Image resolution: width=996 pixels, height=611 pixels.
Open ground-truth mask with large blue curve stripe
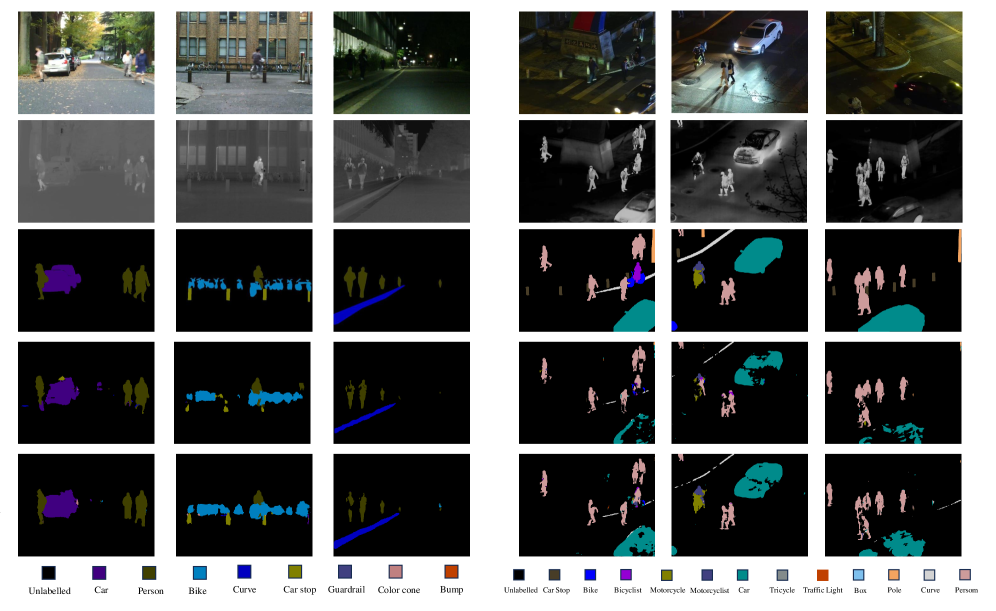tap(401, 280)
